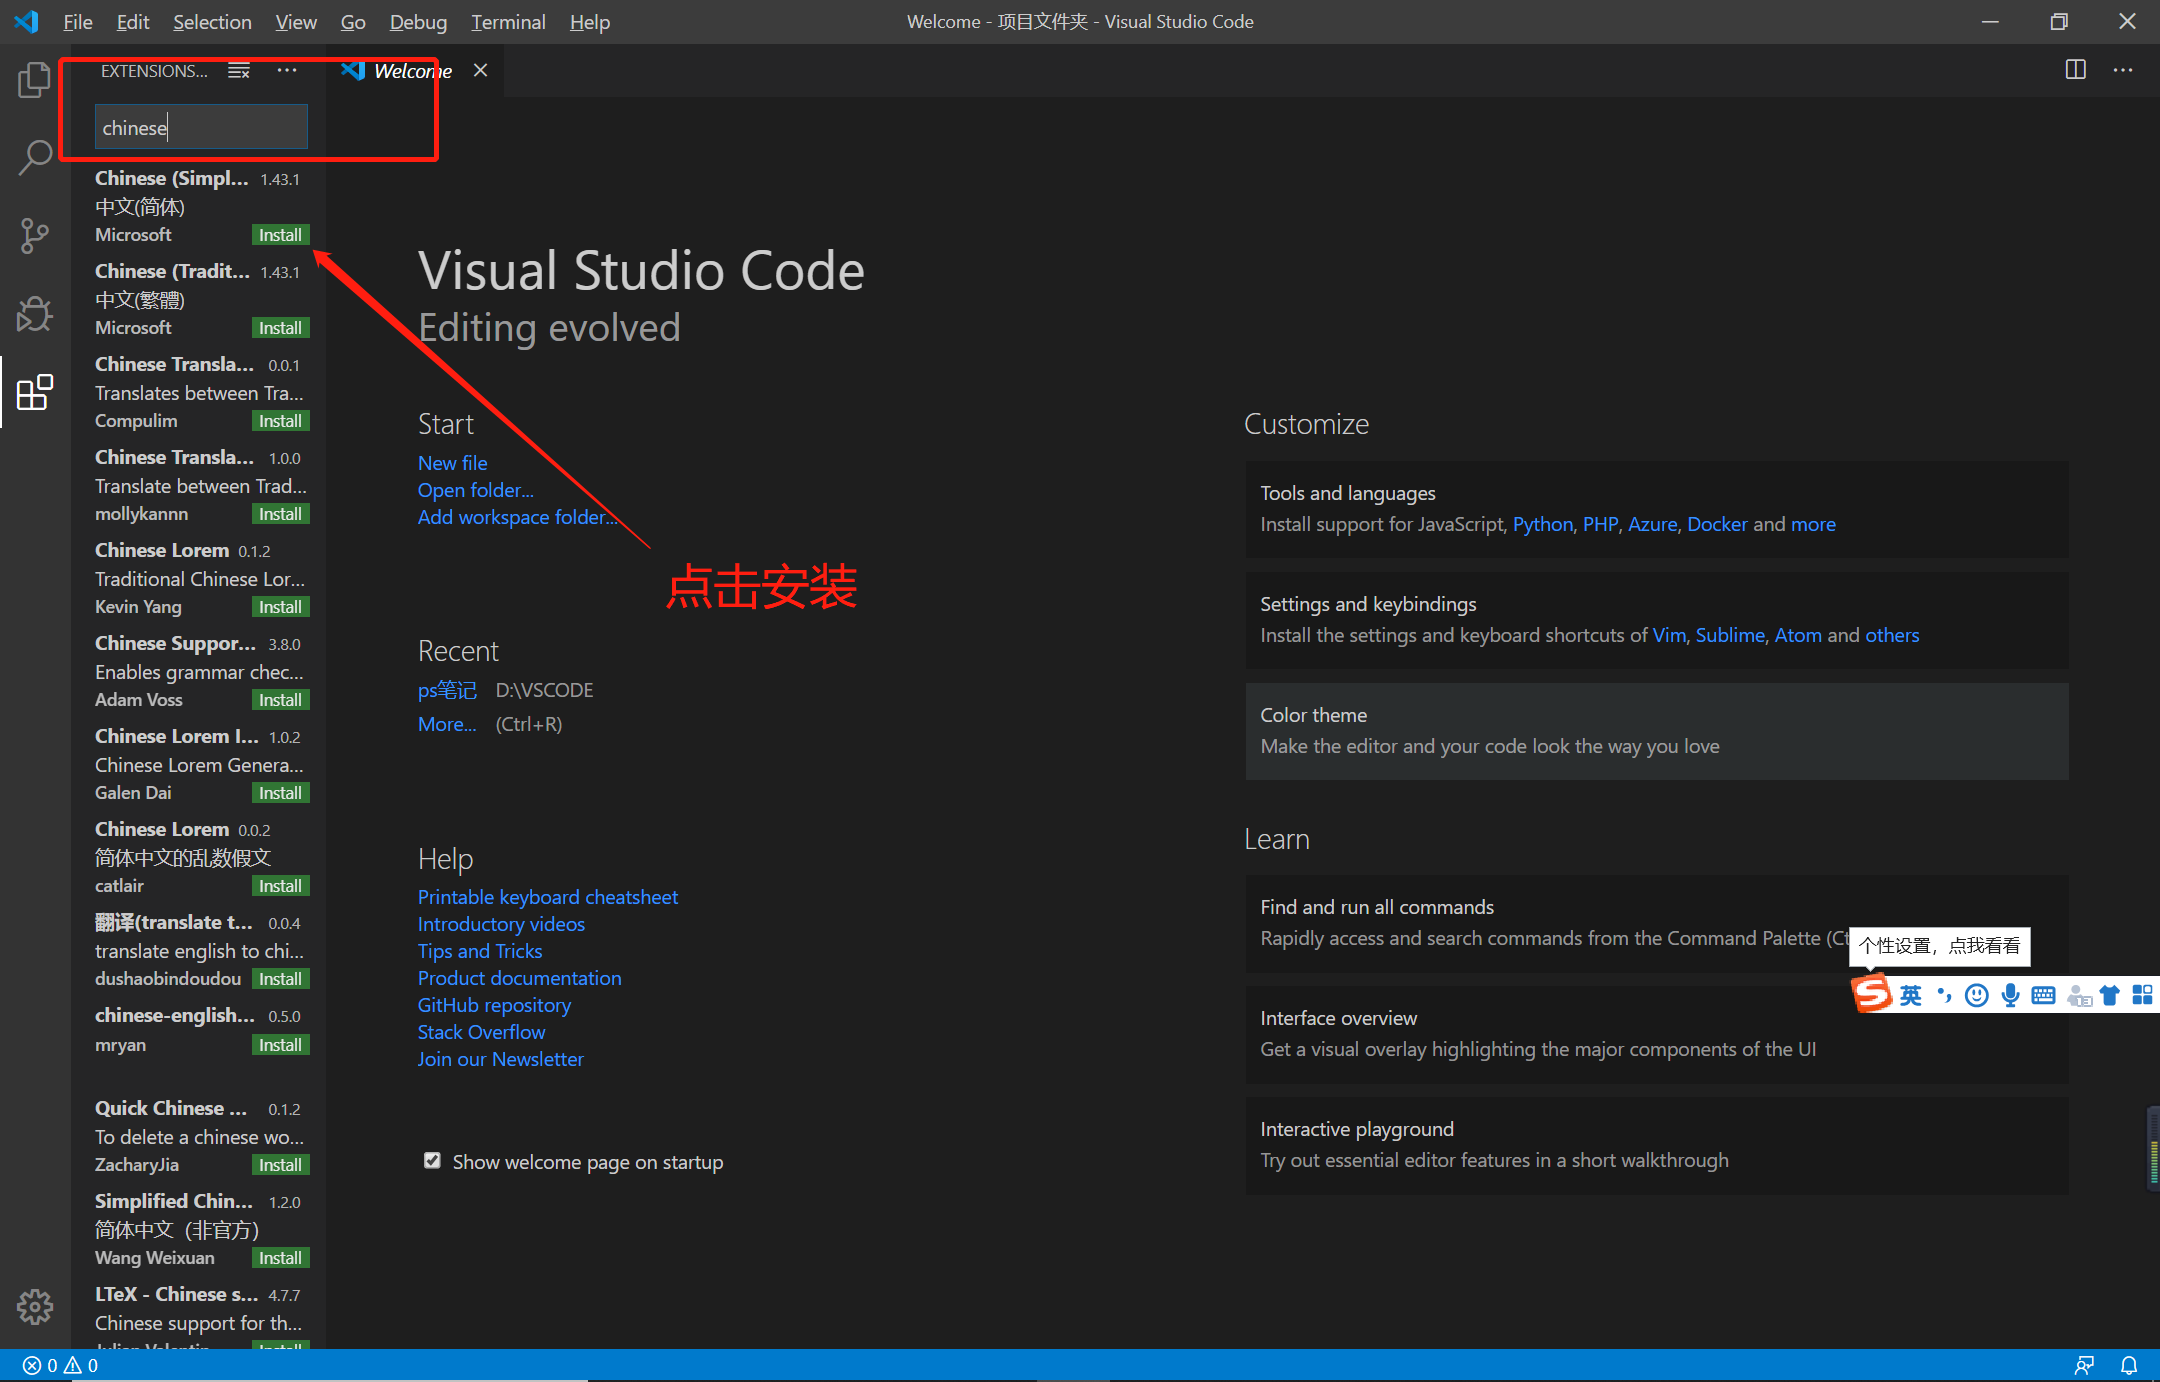Image resolution: width=2160 pixels, height=1382 pixels.
Task: Click the Extensions view icon
Action: 34,392
